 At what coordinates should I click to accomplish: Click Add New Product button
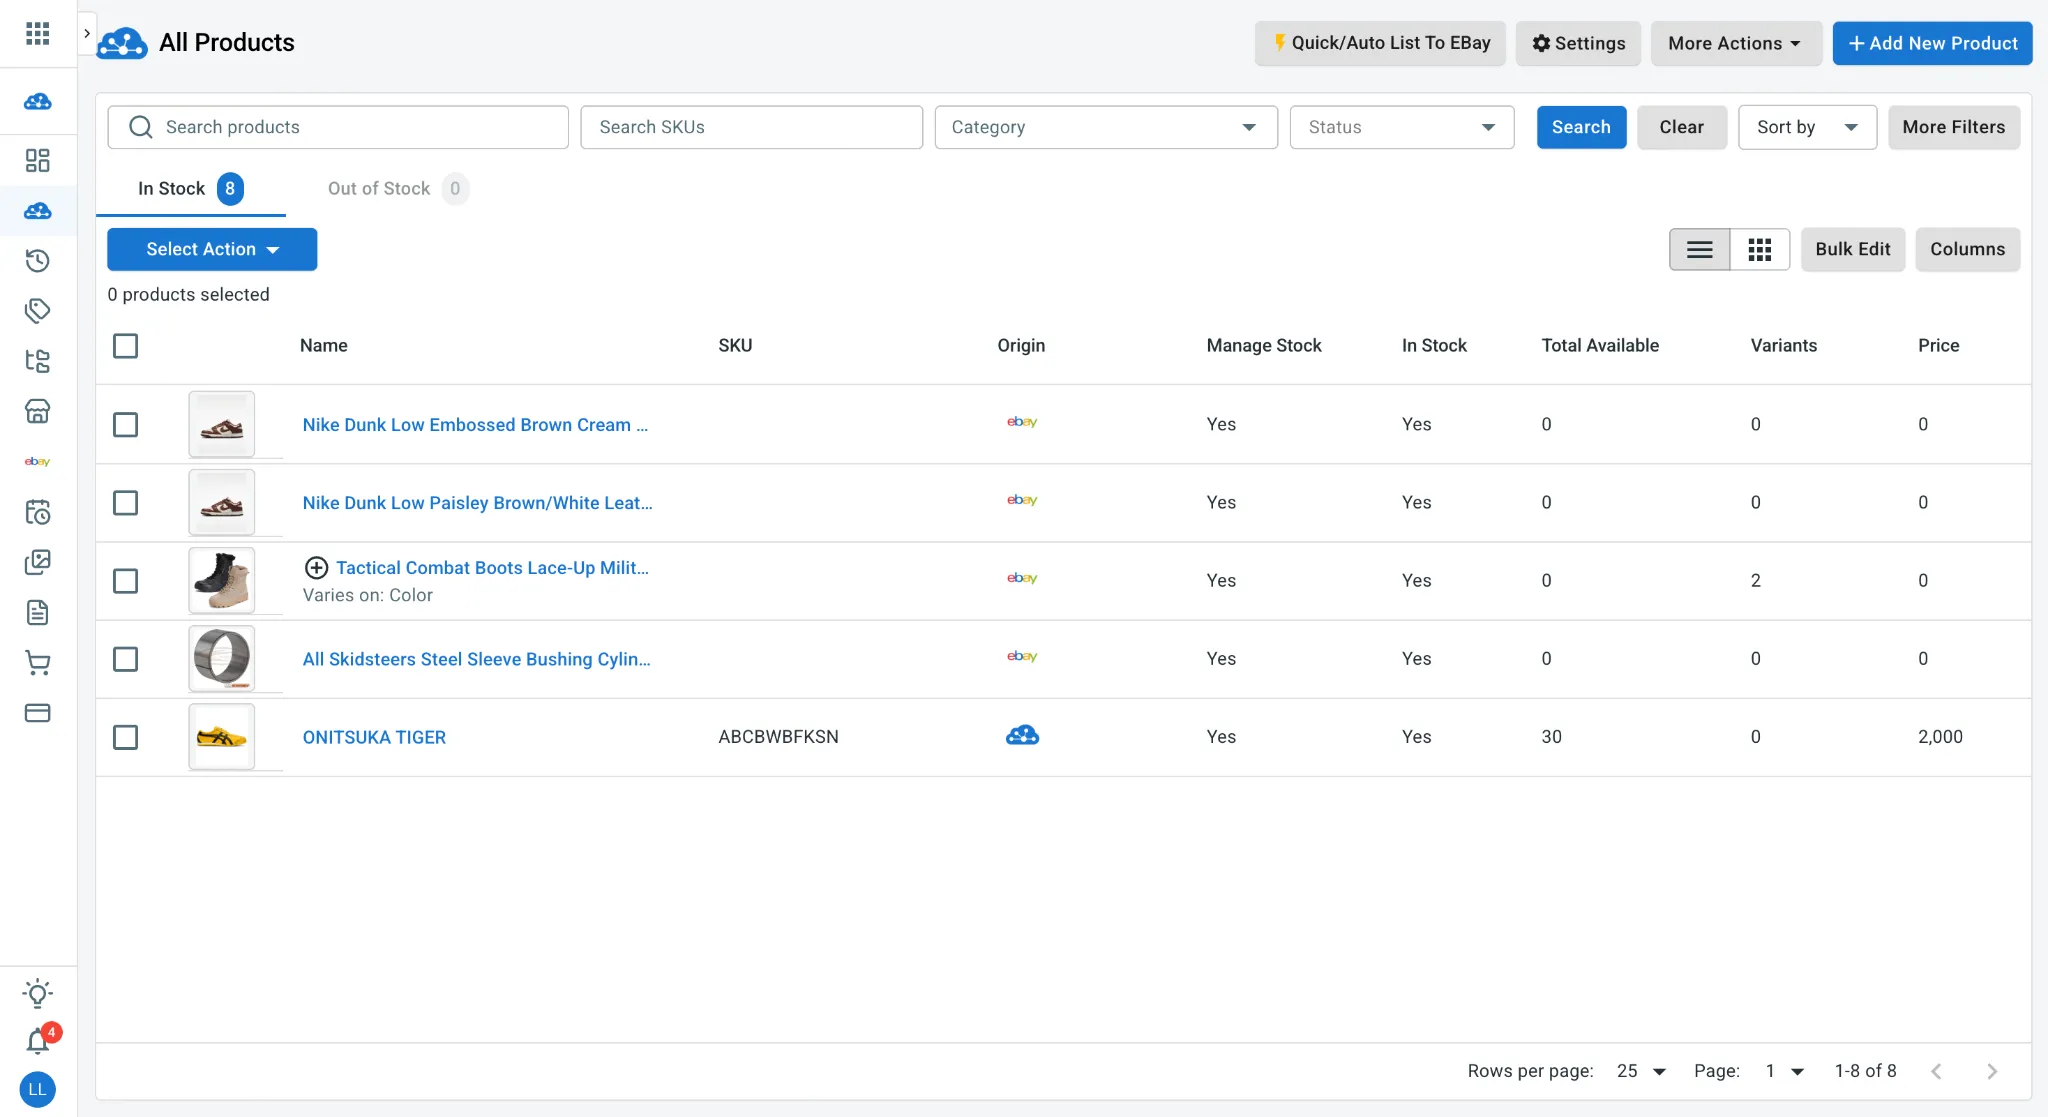point(1932,43)
